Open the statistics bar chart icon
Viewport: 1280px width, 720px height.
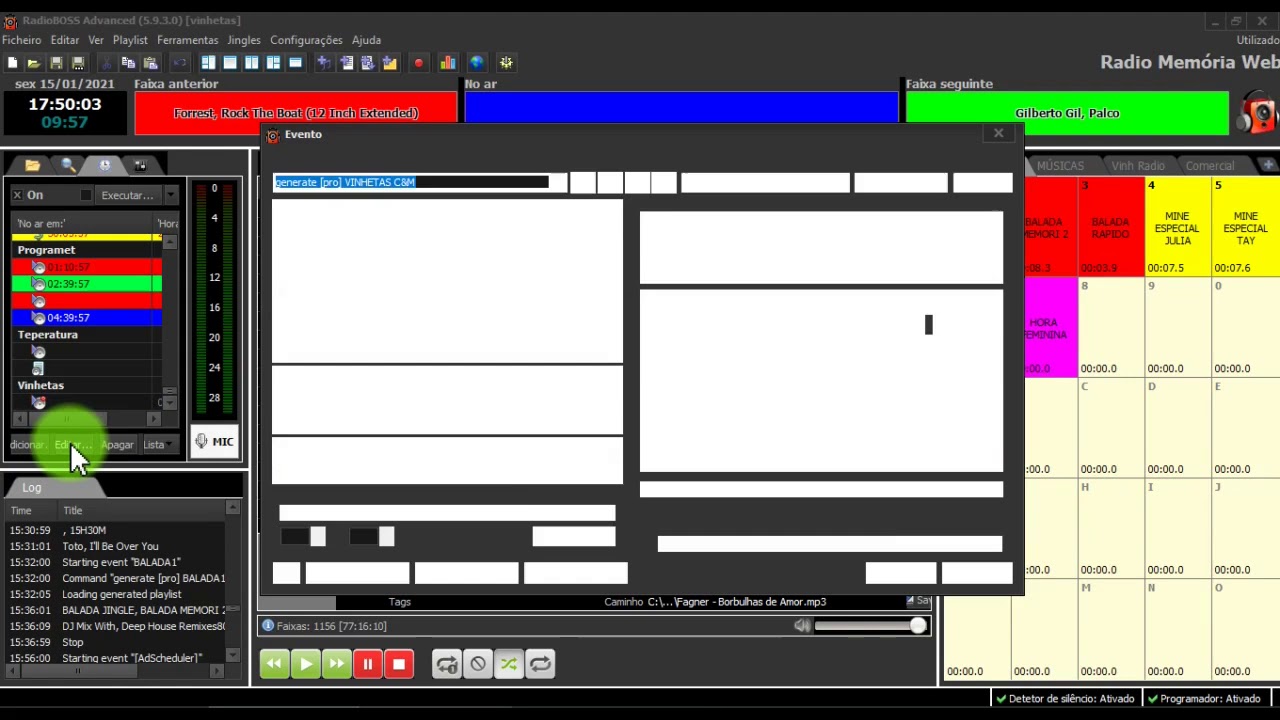447,63
